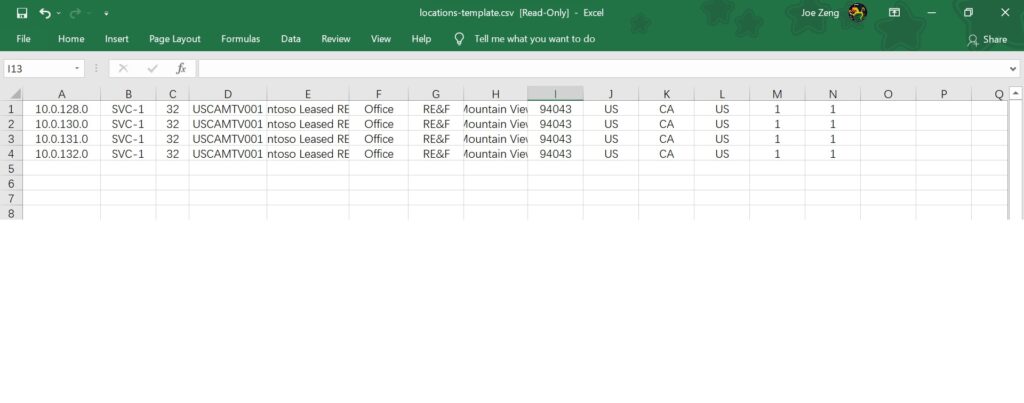The width and height of the screenshot is (1024, 403).
Task: Open the Ribbon Display Options icon
Action: click(x=894, y=13)
